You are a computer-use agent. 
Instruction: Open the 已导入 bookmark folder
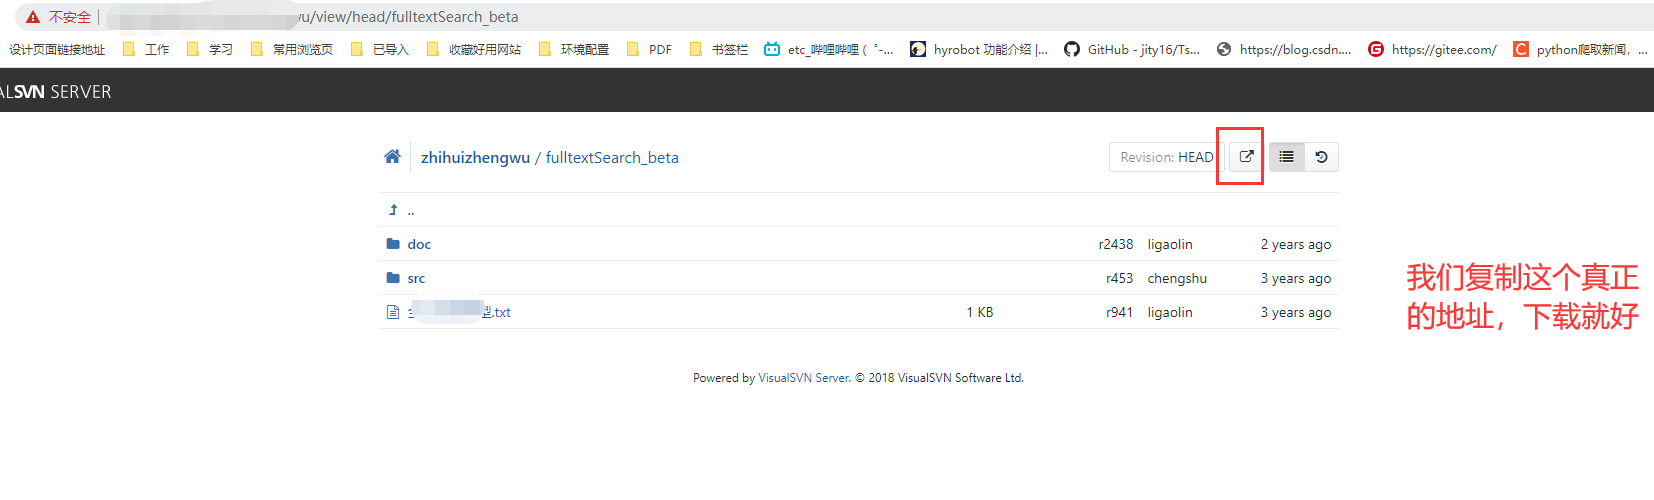pyautogui.click(x=379, y=49)
